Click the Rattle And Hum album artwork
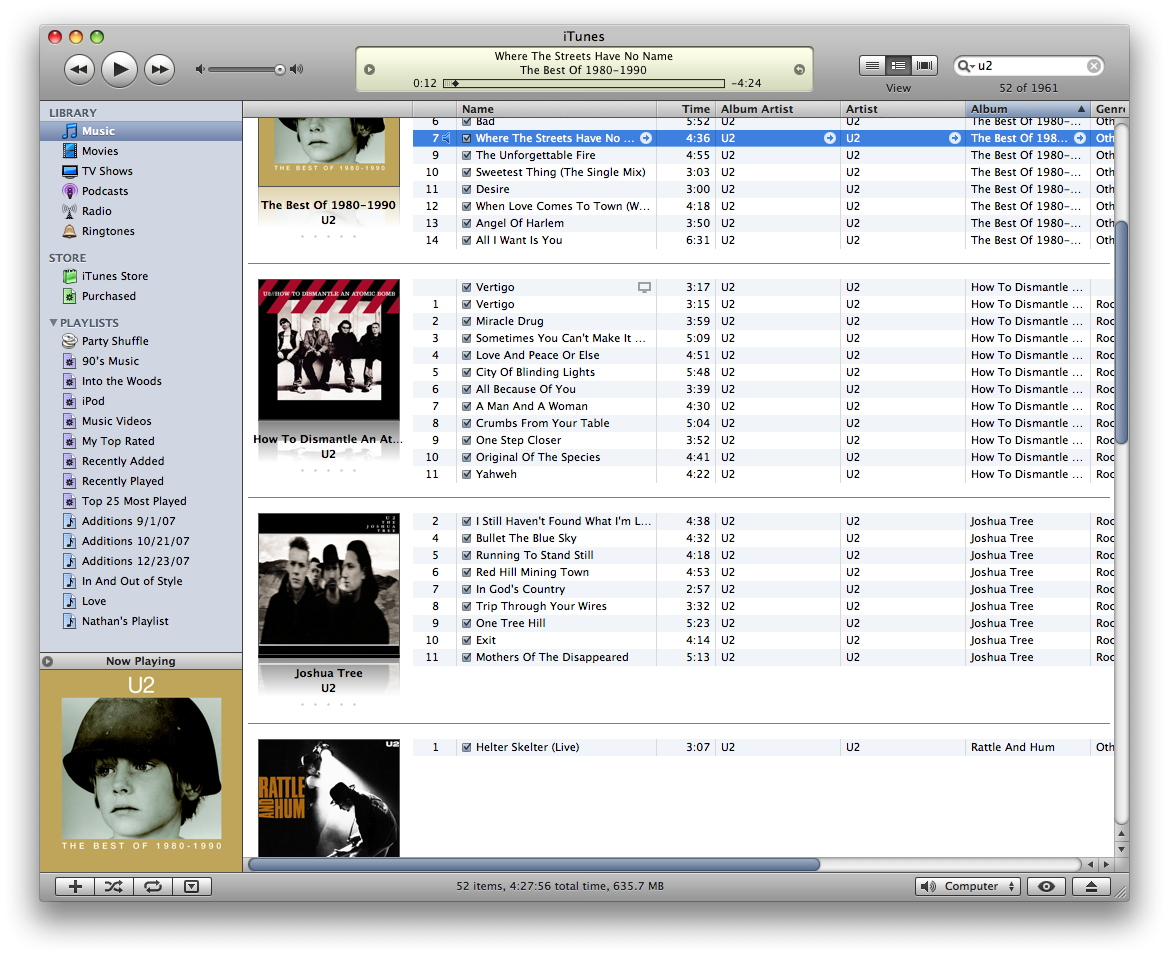The image size is (1169, 956). tap(329, 798)
